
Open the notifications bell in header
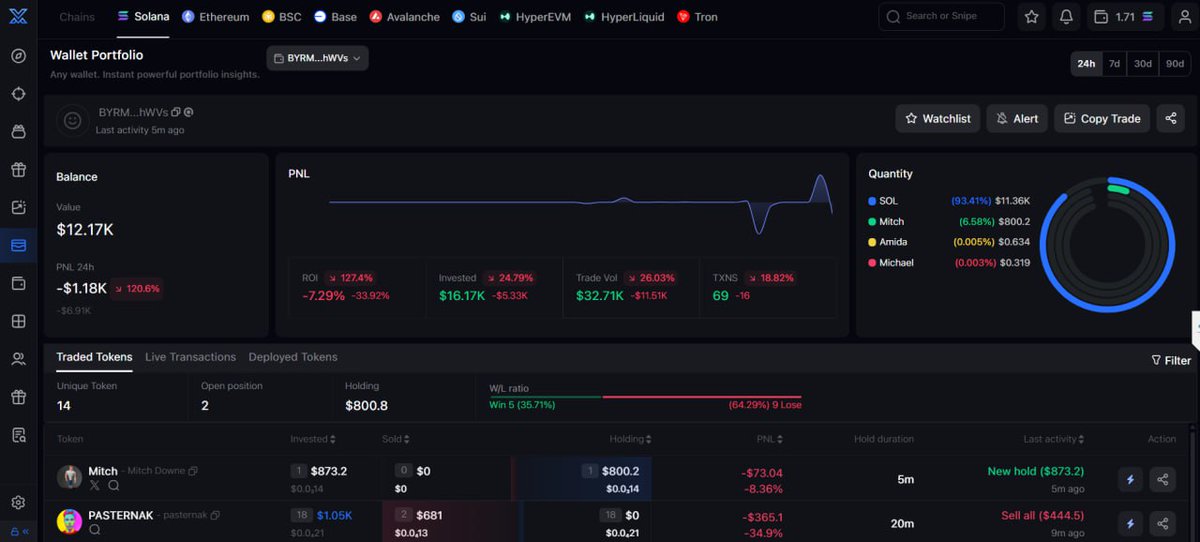pos(1066,17)
